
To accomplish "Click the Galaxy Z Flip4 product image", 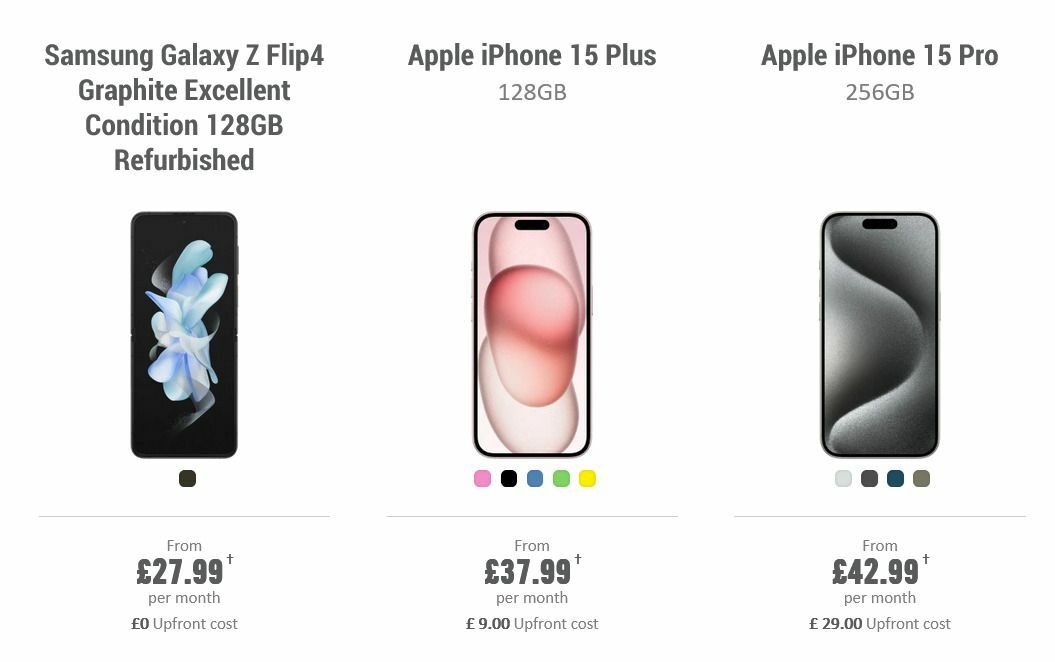I will click(x=186, y=335).
